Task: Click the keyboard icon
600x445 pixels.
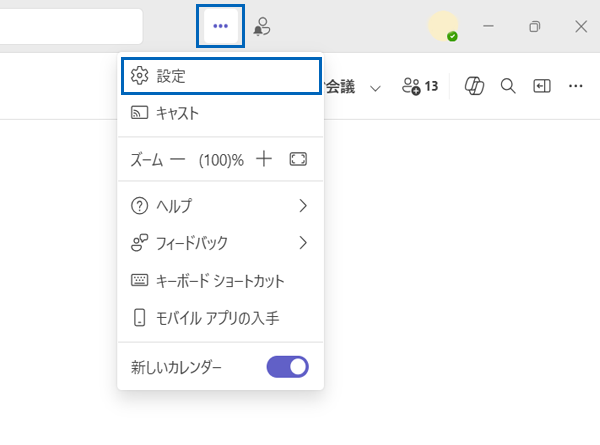Action: [x=139, y=280]
